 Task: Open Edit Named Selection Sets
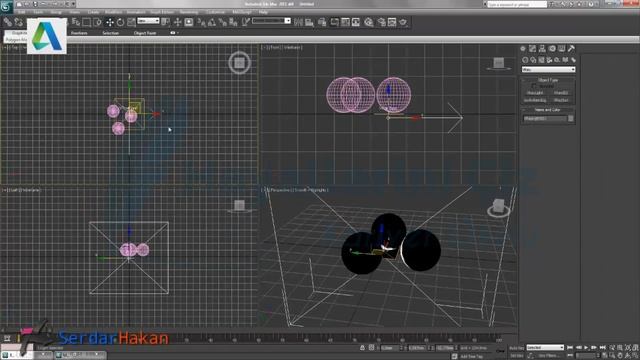(x=245, y=22)
